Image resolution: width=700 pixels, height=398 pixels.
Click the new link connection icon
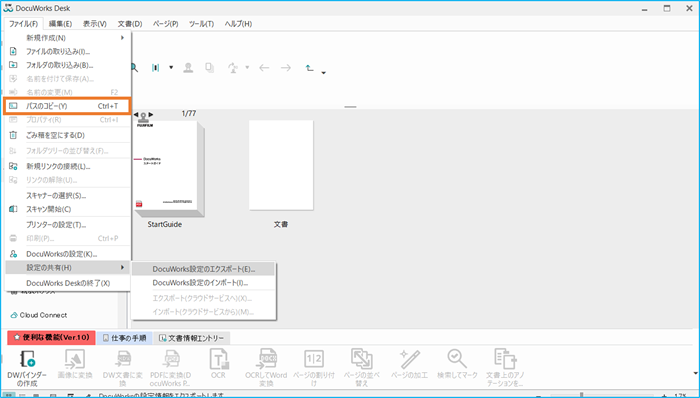pyautogui.click(x=13, y=166)
